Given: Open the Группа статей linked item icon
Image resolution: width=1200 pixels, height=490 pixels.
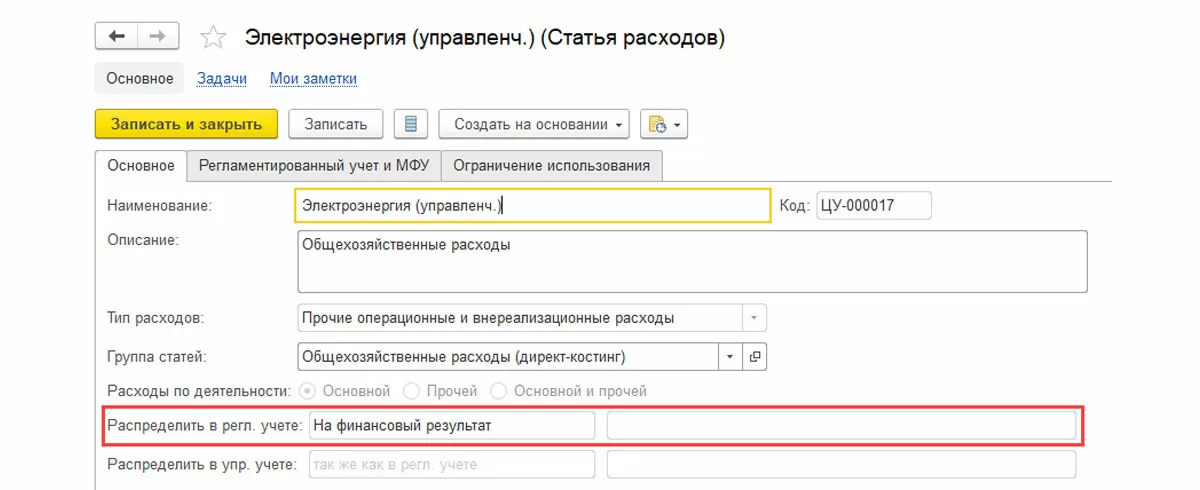Looking at the screenshot, I should click(755, 356).
